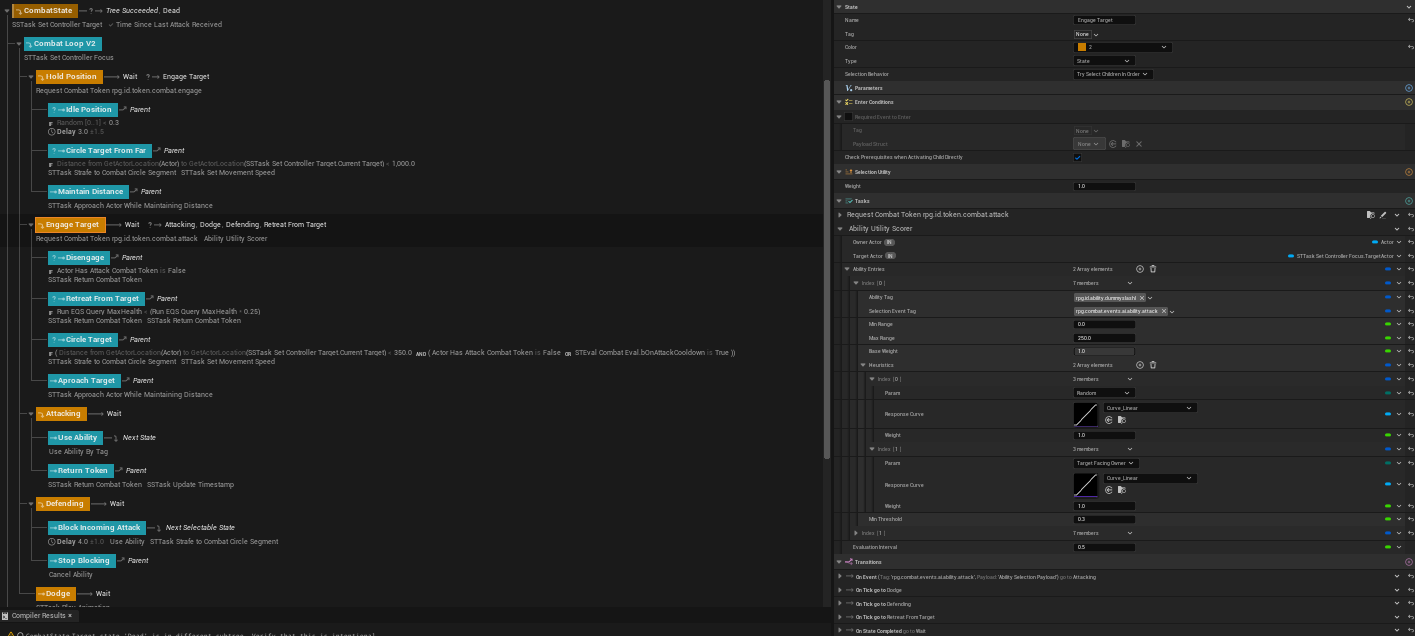Click pencil edit icon on Request Combat Token task
Viewport: 1415px width, 636px height.
[x=1383, y=215]
